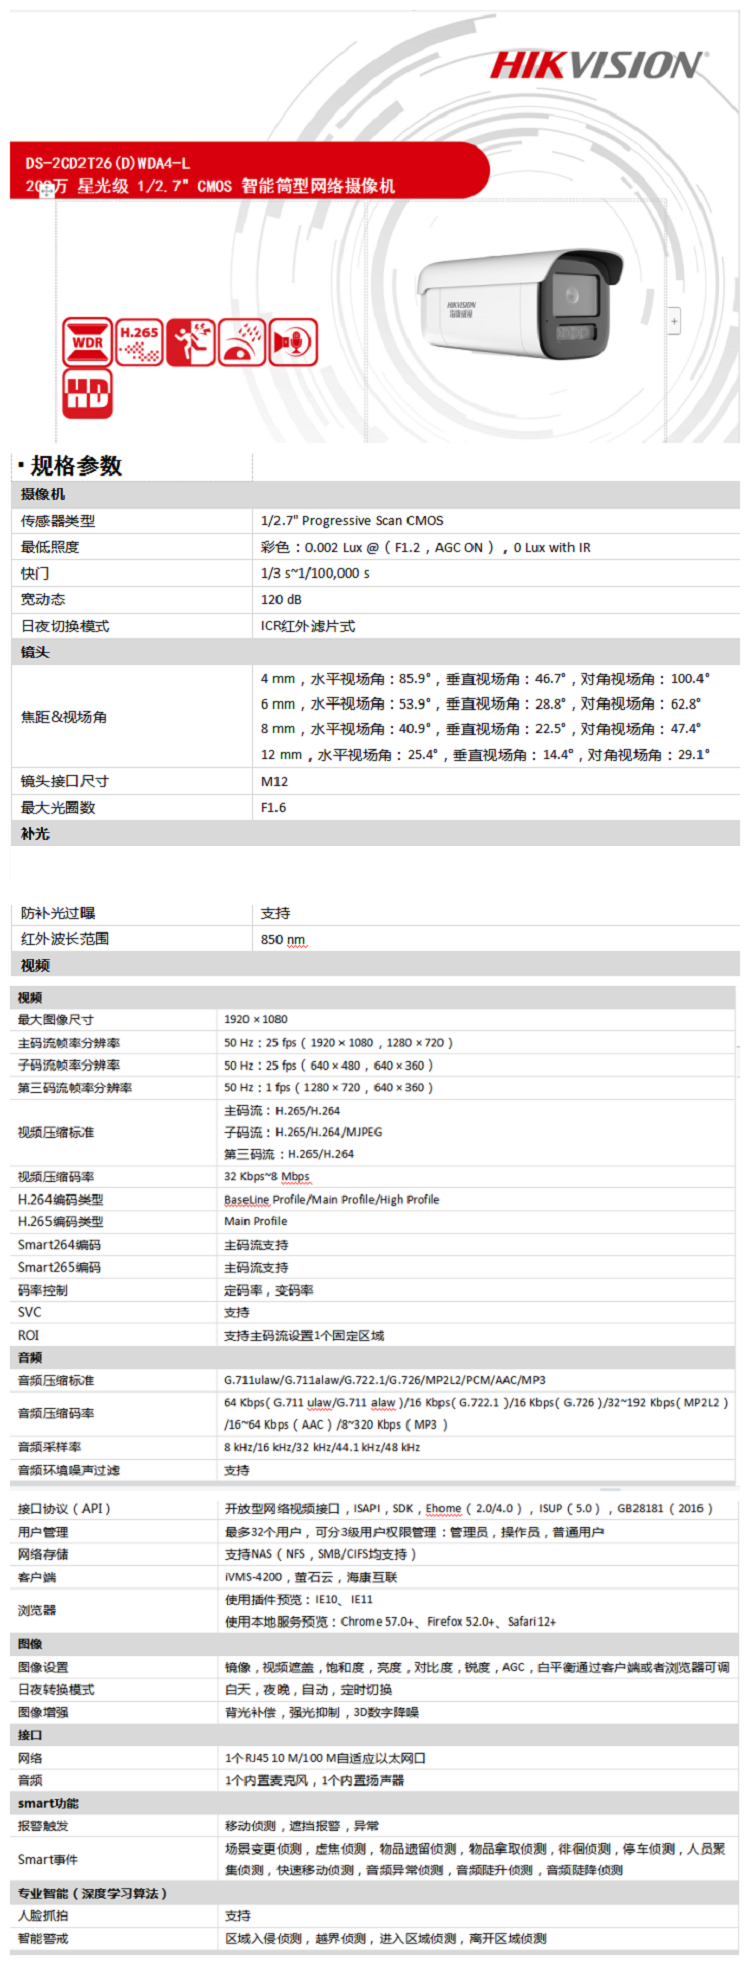Select the '镜头' section header
750x1965 pixels.
point(375,652)
